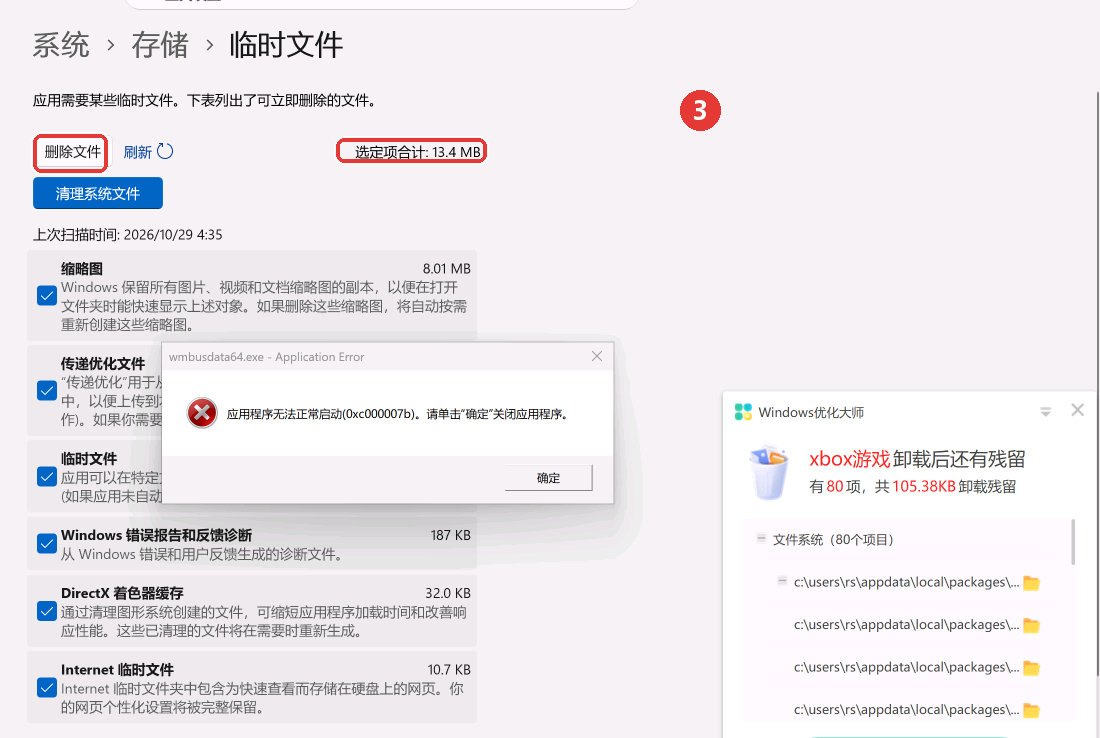Click the 8.01 MB size of 缩略图
The width and height of the screenshot is (1100, 738).
446,269
